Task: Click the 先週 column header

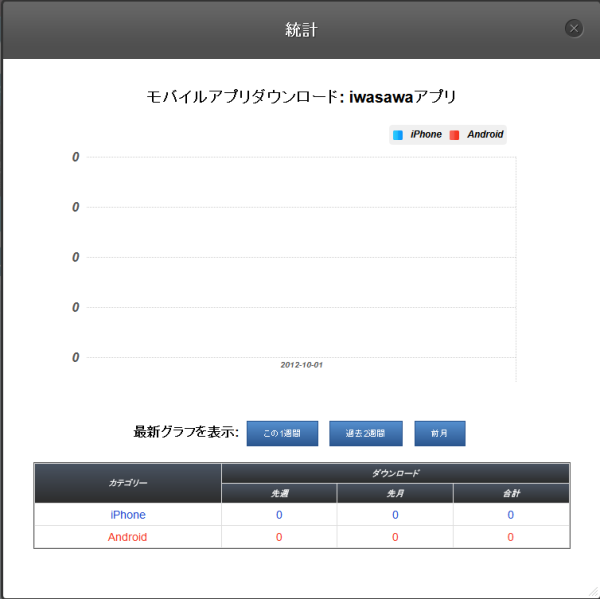Action: coord(279,493)
